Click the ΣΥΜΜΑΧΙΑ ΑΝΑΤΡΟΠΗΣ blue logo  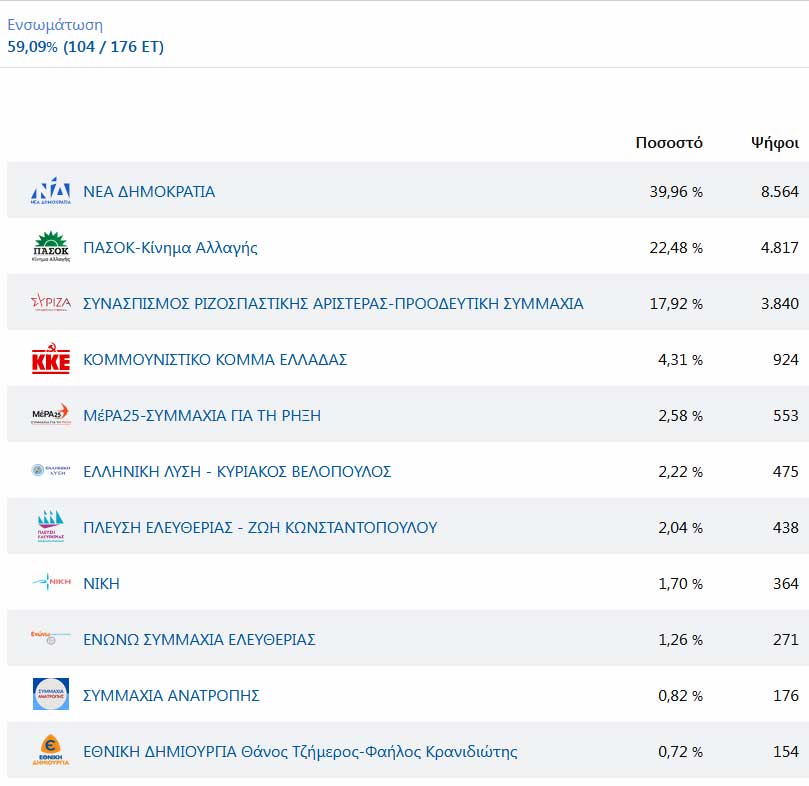click(x=51, y=694)
